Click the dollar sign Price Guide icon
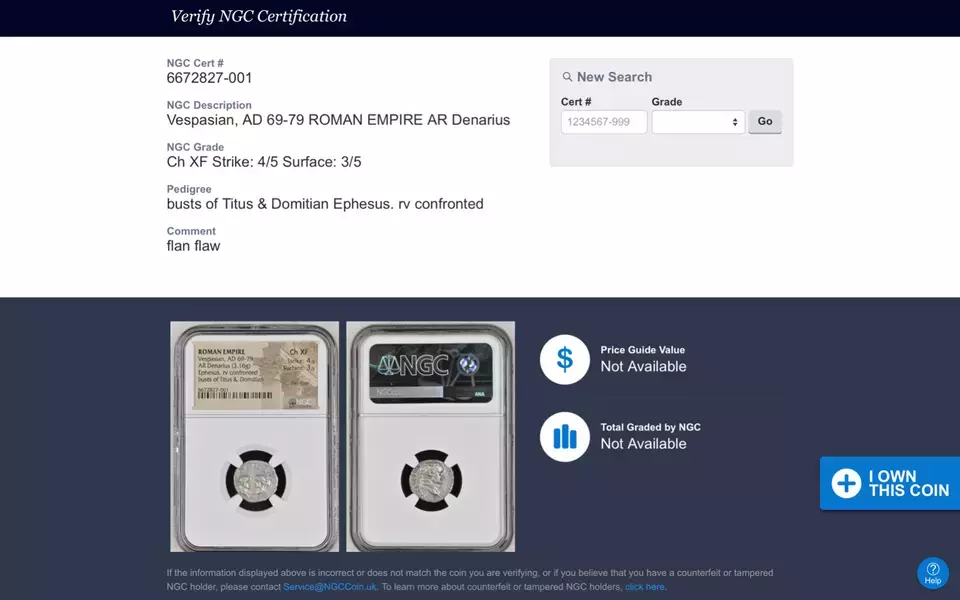Screen dimensions: 960x600 click(565, 360)
